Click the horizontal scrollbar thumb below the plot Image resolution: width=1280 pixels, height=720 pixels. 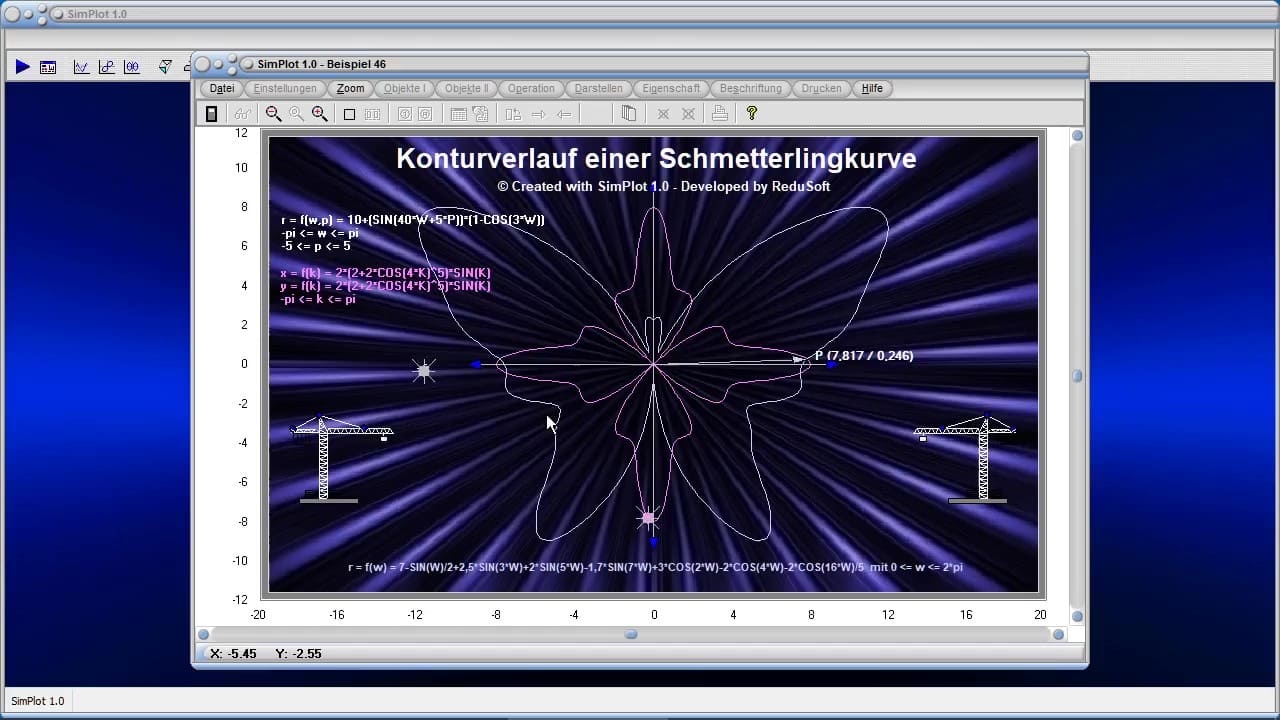pyautogui.click(x=631, y=634)
